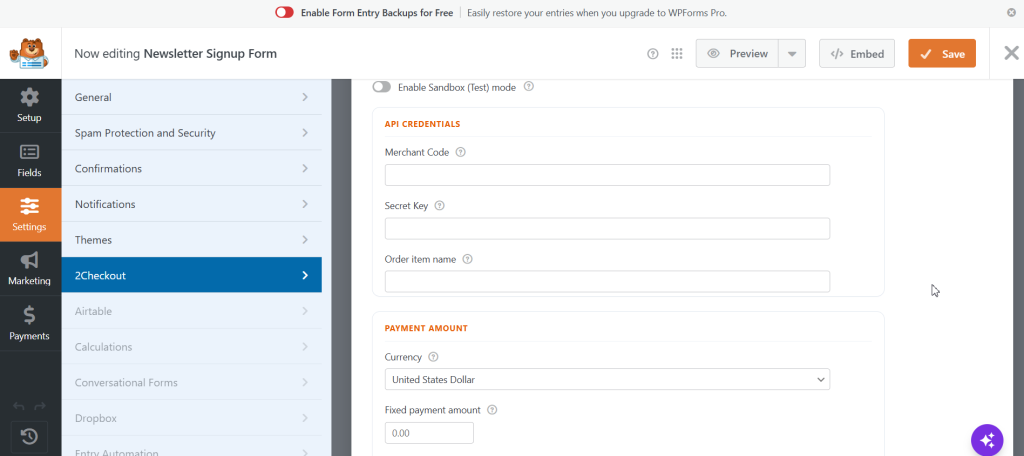Click the redo arrow icon

pyautogui.click(x=40, y=406)
